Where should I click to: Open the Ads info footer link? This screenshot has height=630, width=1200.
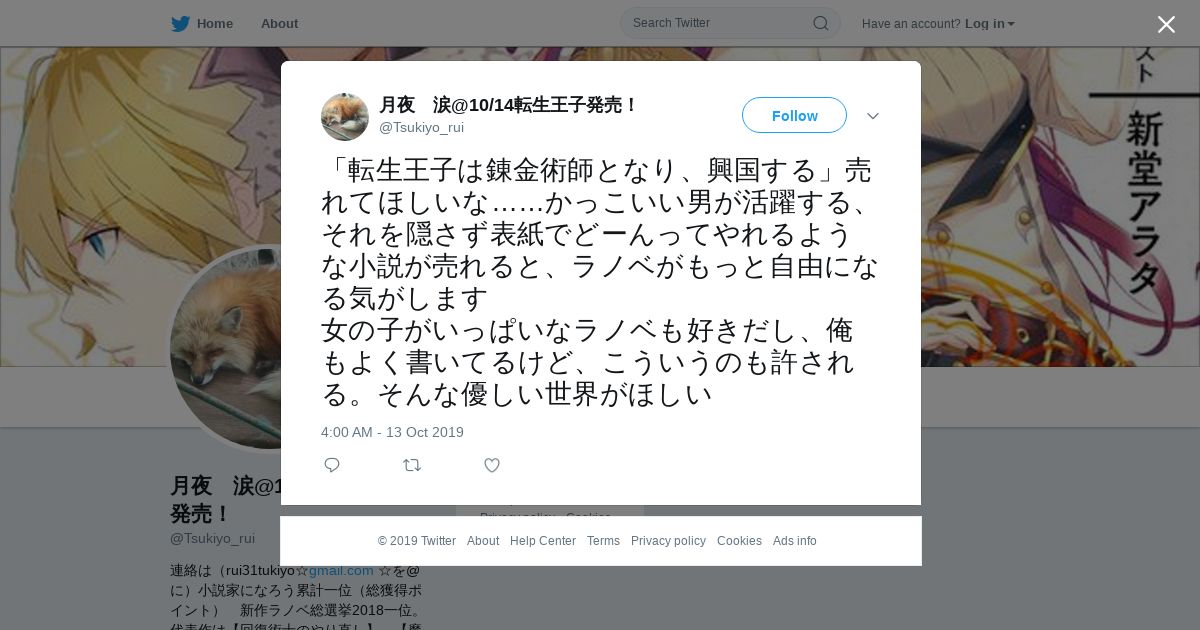coord(795,541)
